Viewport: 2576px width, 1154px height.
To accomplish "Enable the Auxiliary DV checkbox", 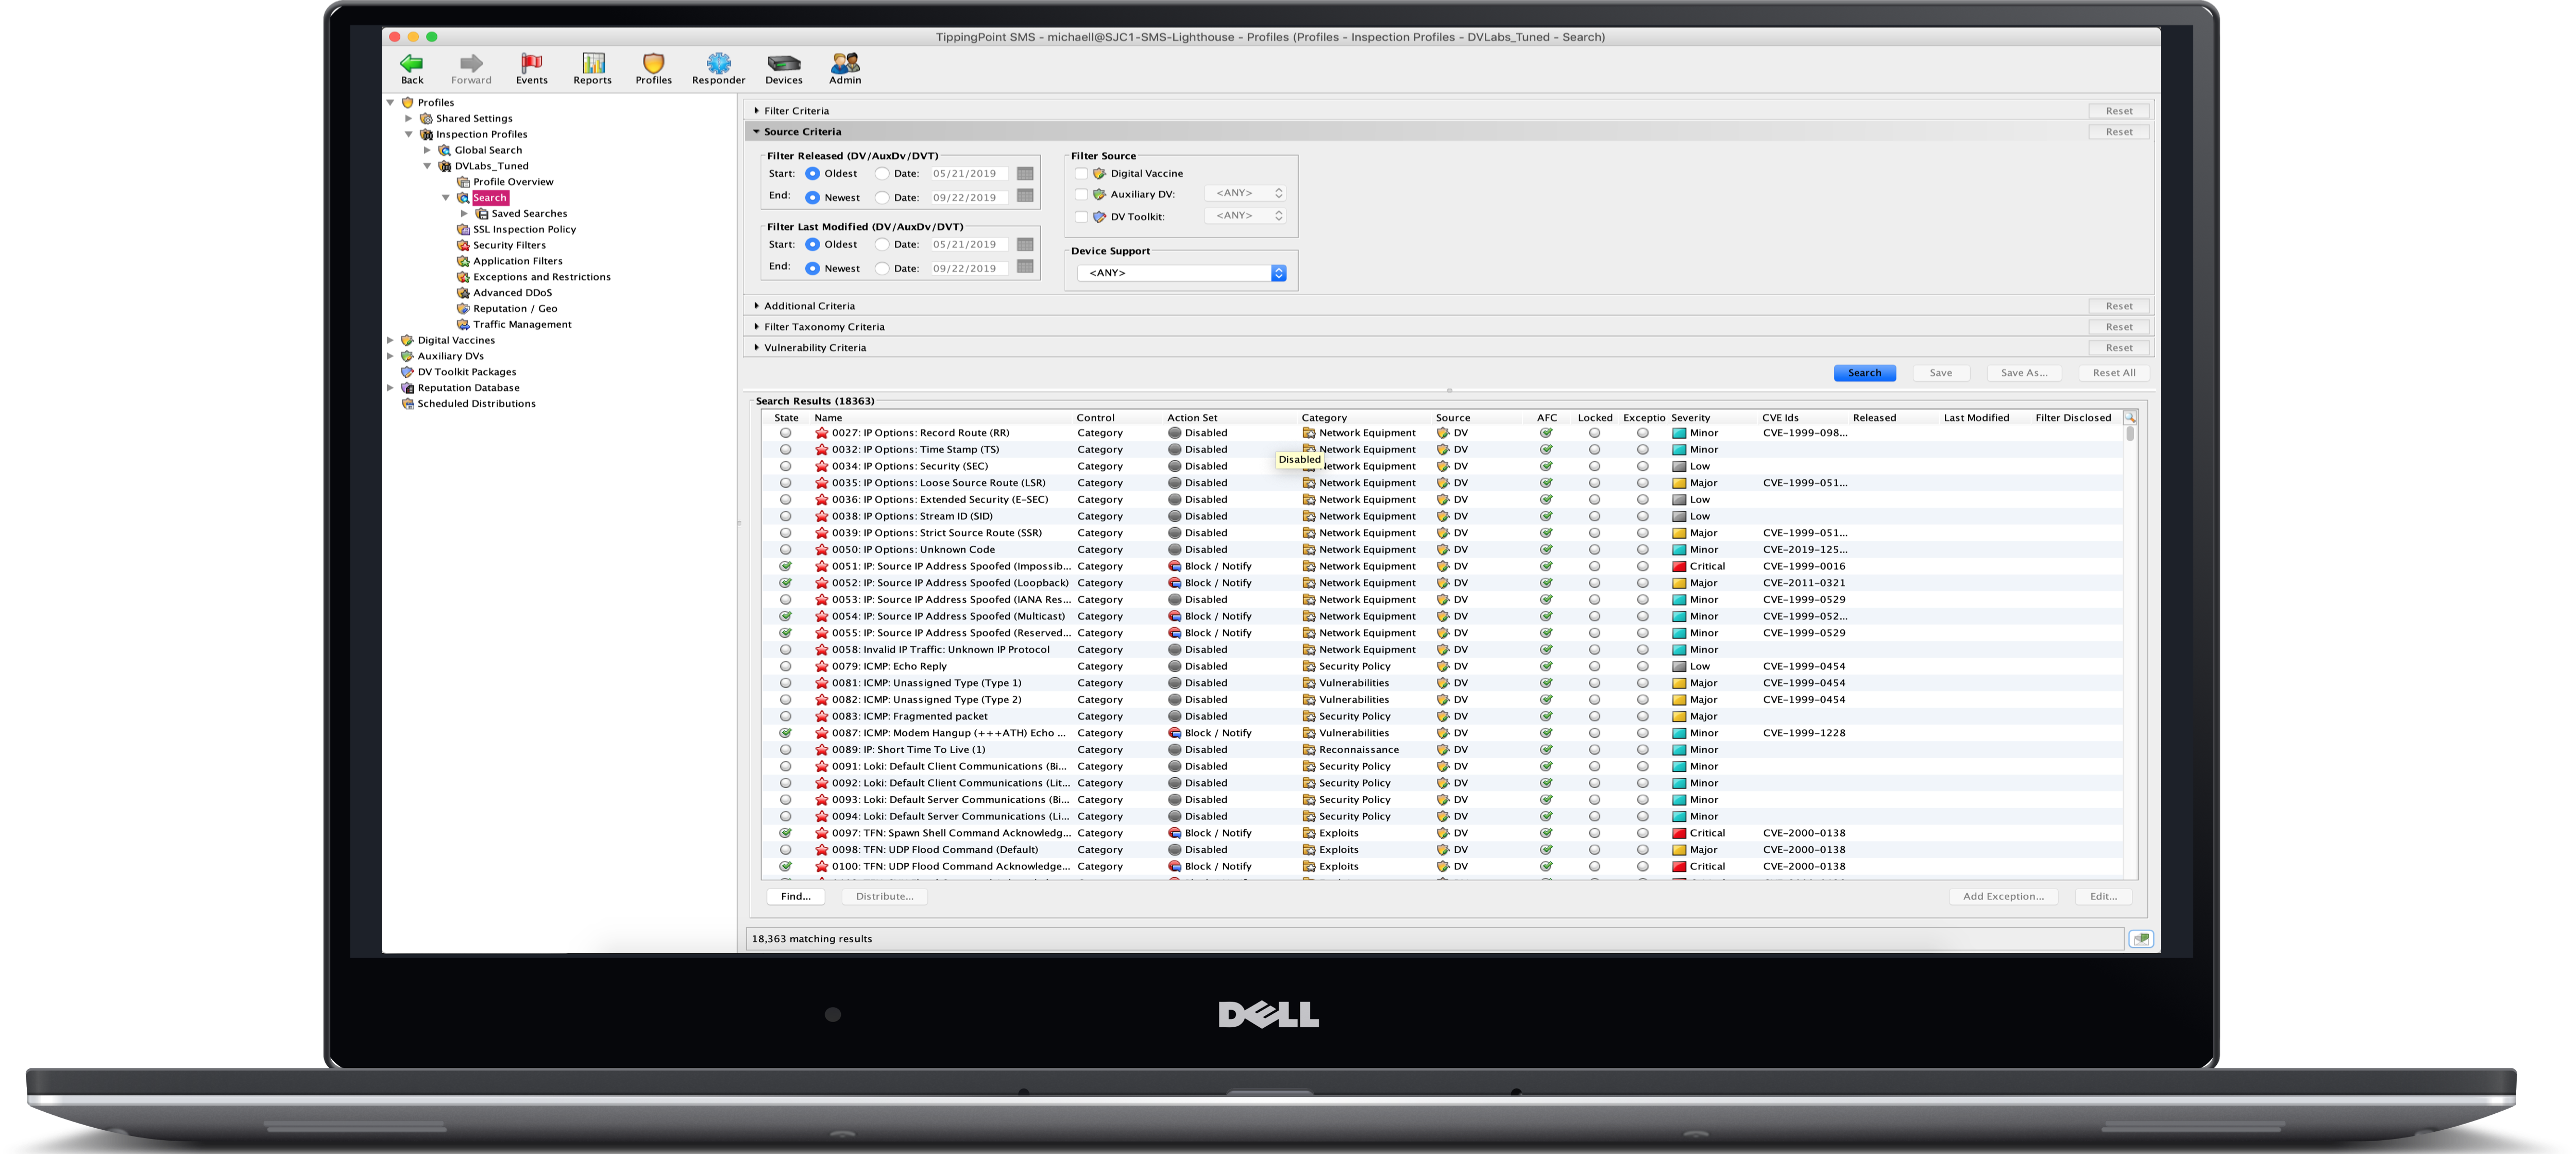I will [1081, 194].
